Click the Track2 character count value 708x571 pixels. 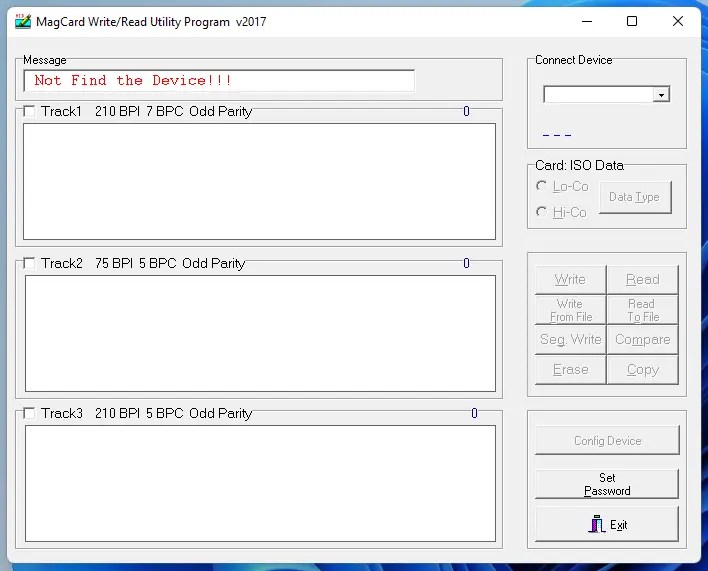pos(466,263)
